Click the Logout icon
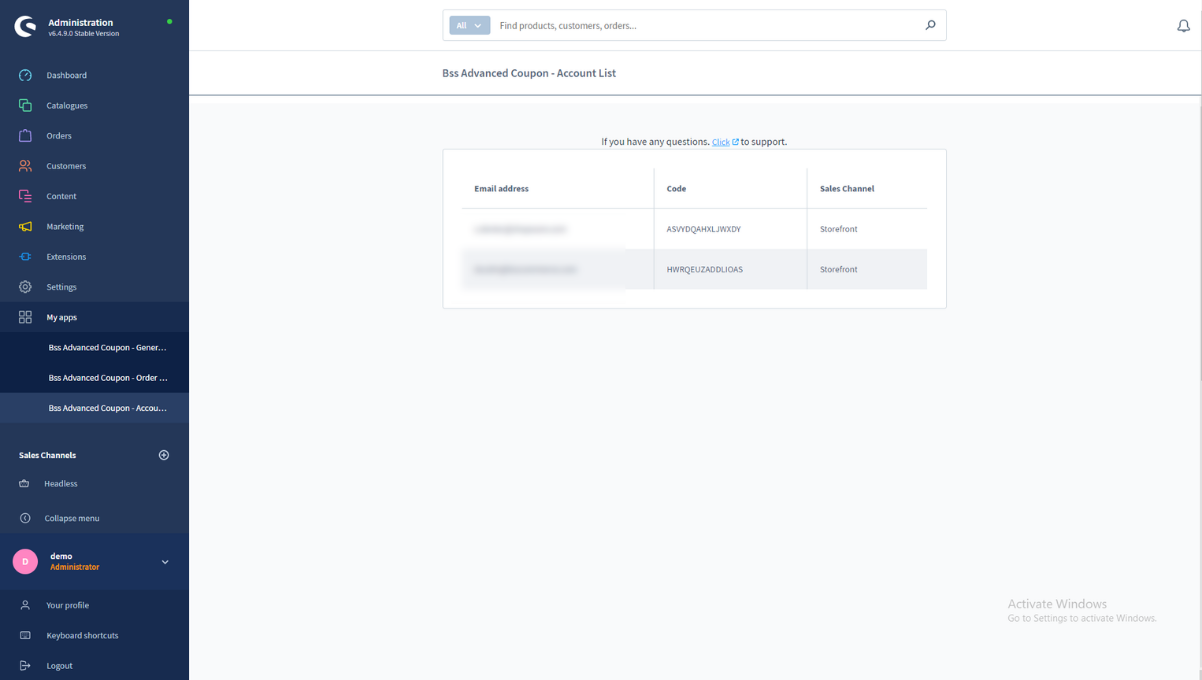 [x=25, y=666]
